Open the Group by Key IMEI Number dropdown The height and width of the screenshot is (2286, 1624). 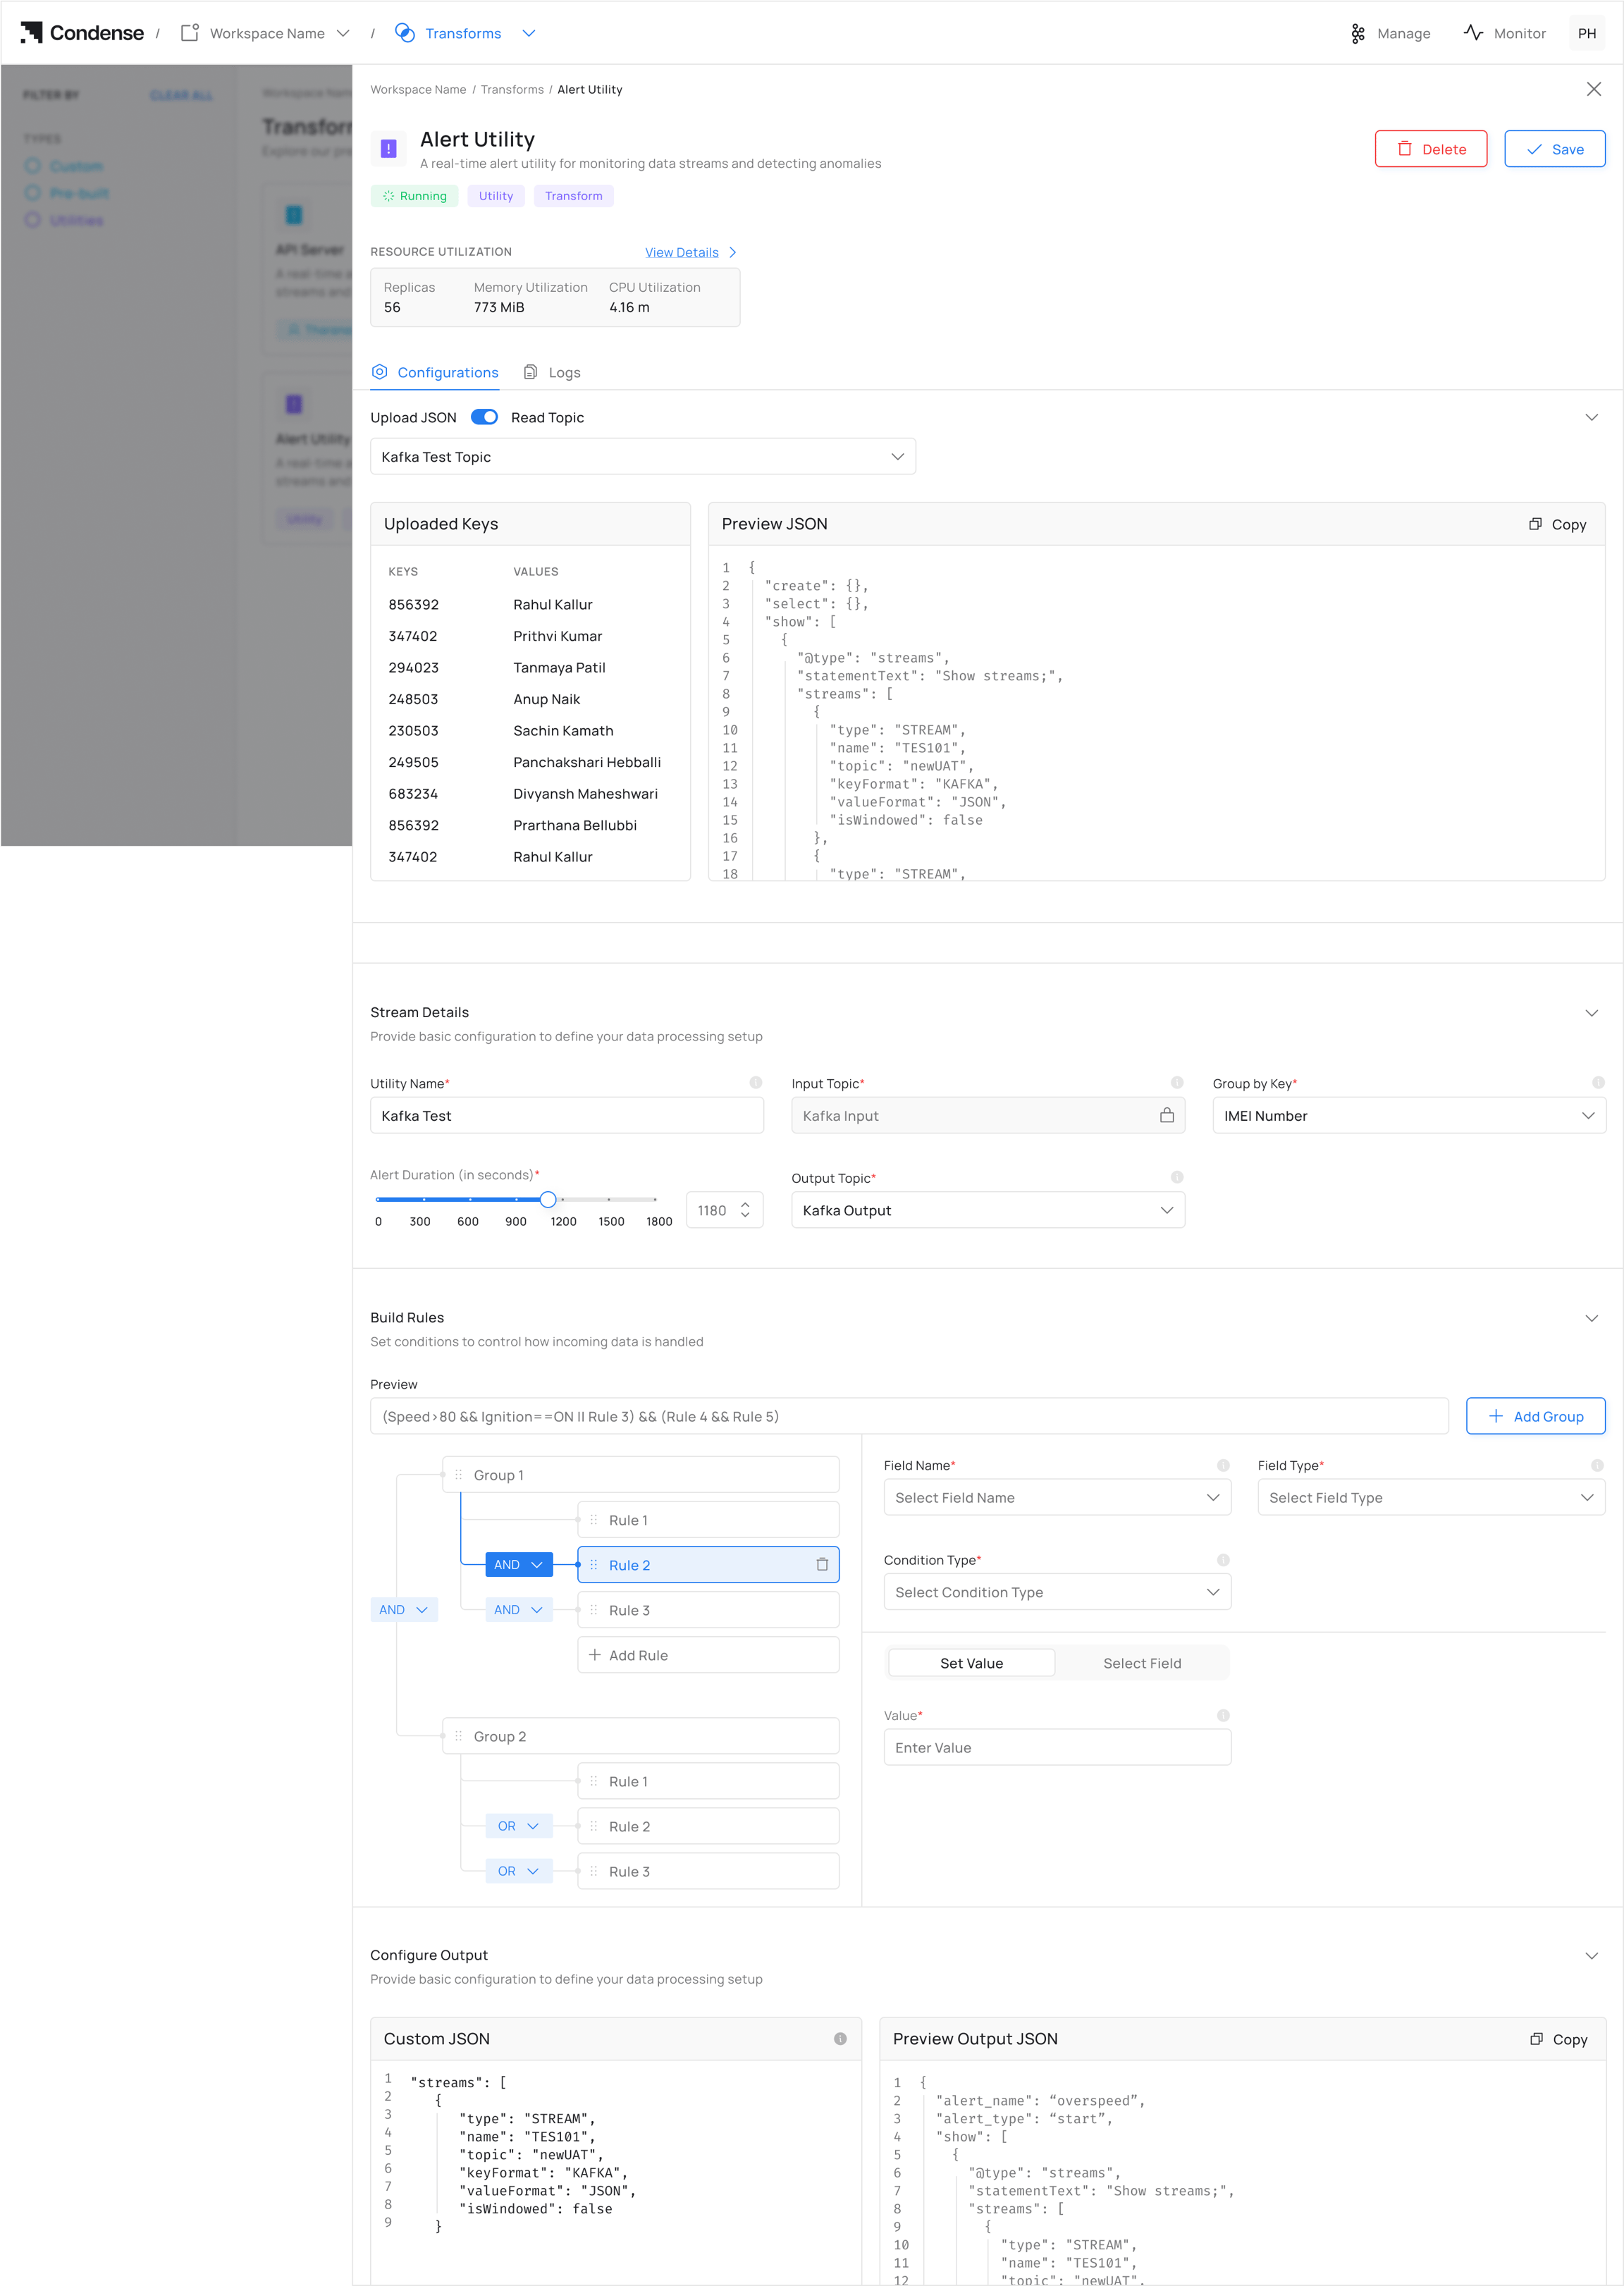[1408, 1115]
